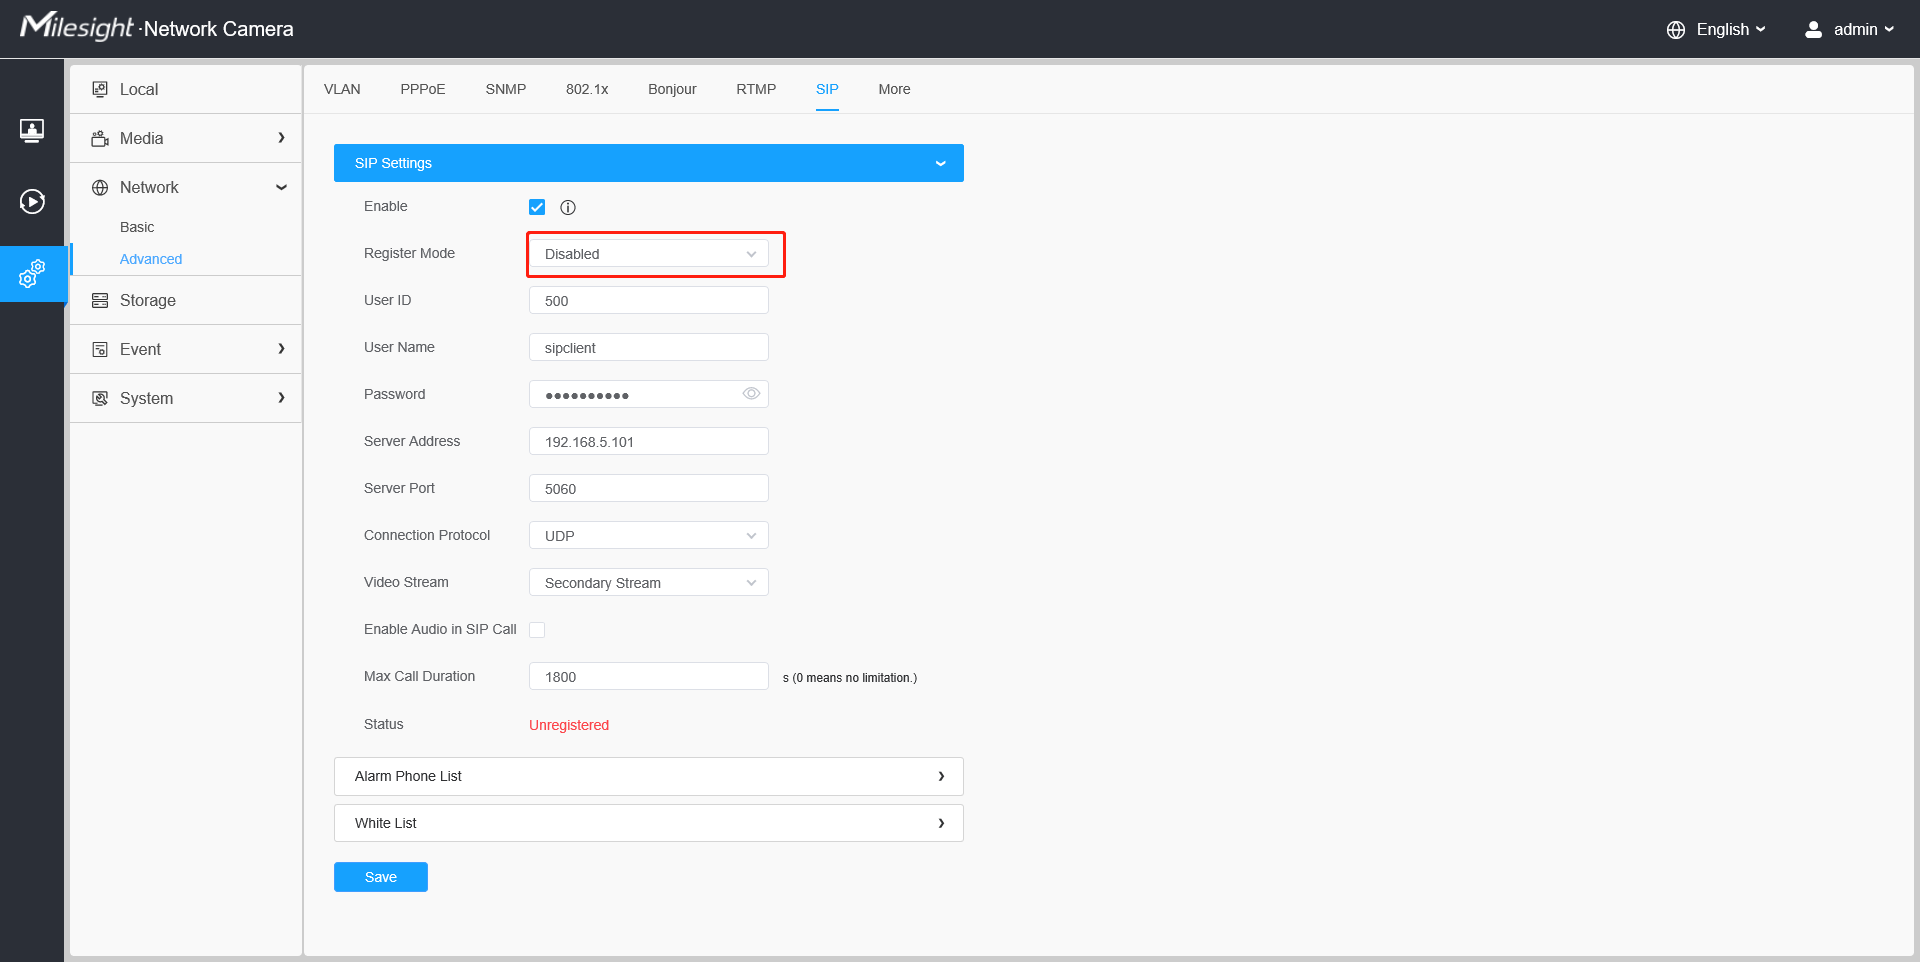Click the System icon in sidebar
The height and width of the screenshot is (962, 1920).
[100, 398]
